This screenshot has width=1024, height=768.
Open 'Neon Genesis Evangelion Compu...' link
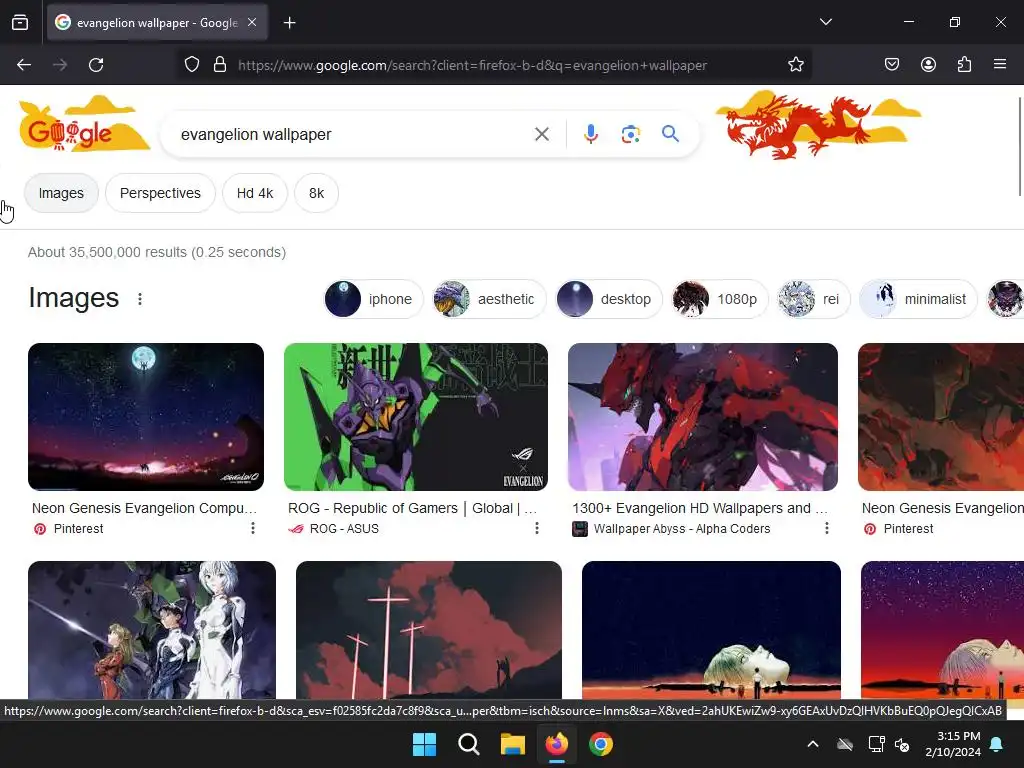pyautogui.click(x=144, y=508)
